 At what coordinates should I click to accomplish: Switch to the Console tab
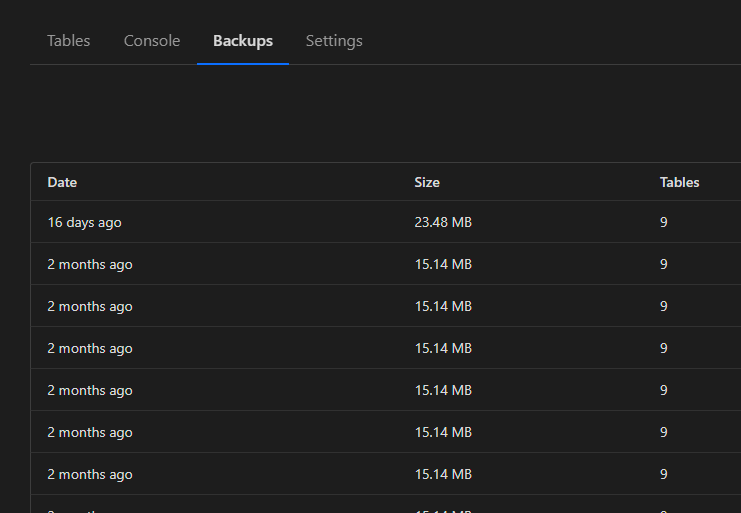coord(152,41)
